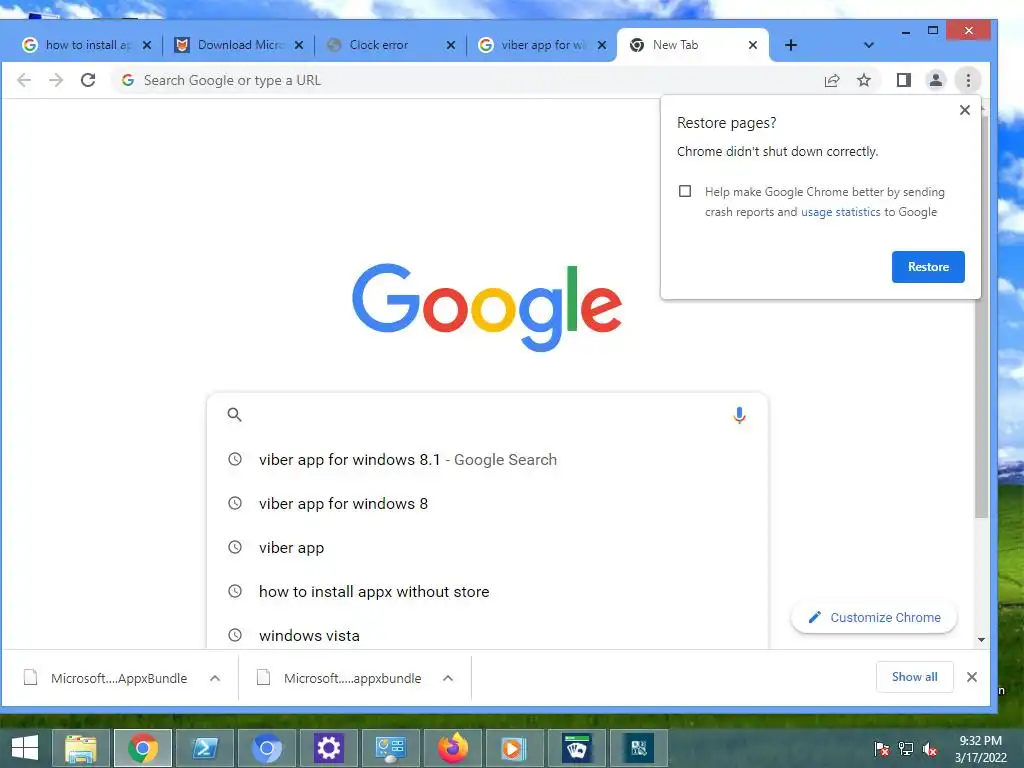This screenshot has height=768, width=1024.
Task: Click Show all downloads
Action: [914, 677]
